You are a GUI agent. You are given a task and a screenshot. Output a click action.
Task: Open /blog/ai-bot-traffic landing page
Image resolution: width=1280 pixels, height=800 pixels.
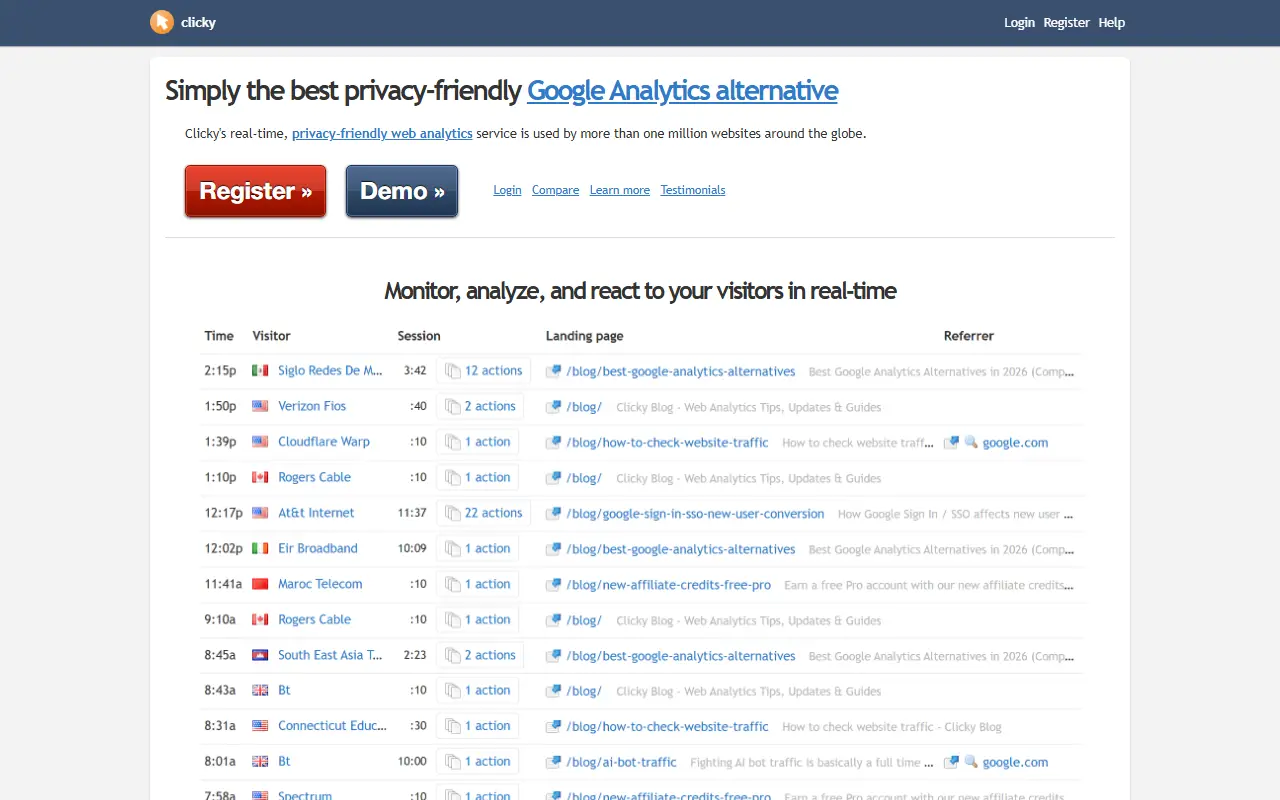click(621, 762)
